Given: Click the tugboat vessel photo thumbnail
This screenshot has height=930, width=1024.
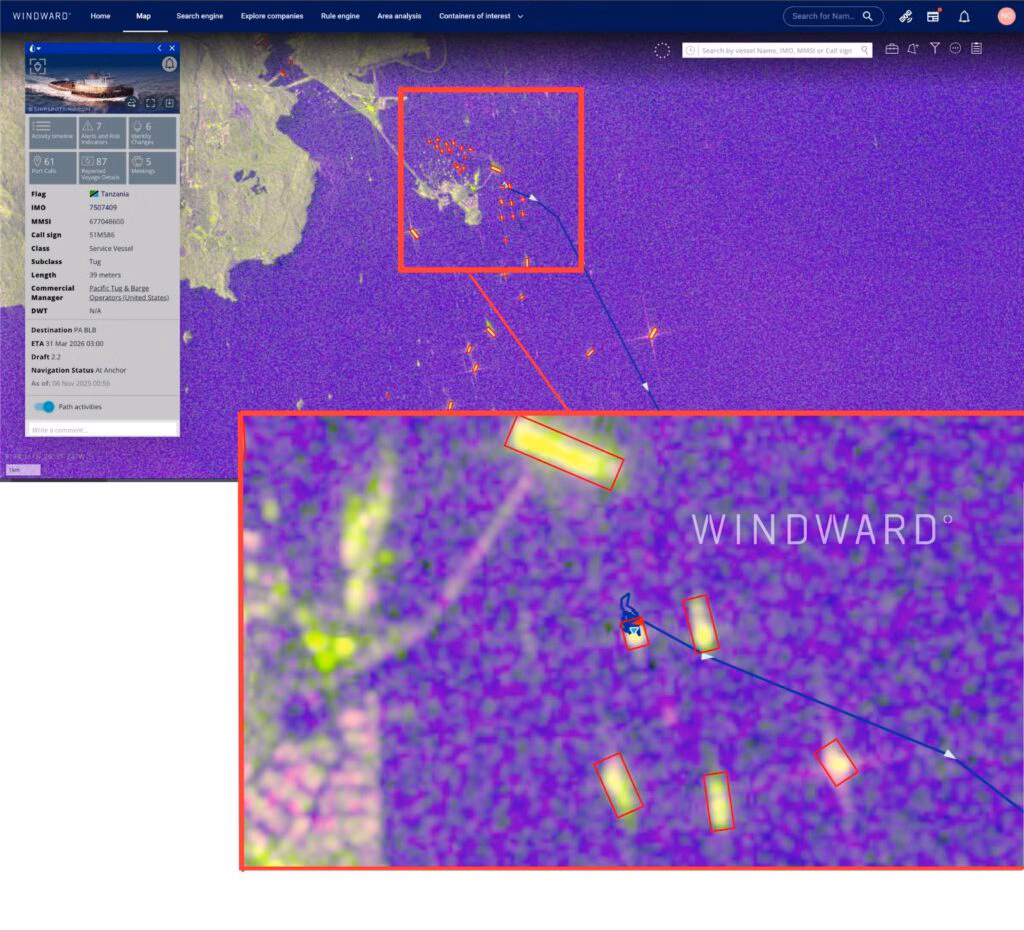Looking at the screenshot, I should tap(102, 85).
